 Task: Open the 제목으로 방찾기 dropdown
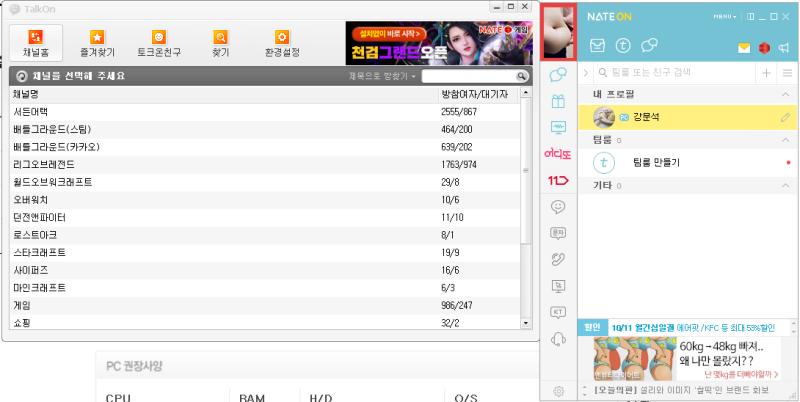click(x=382, y=77)
